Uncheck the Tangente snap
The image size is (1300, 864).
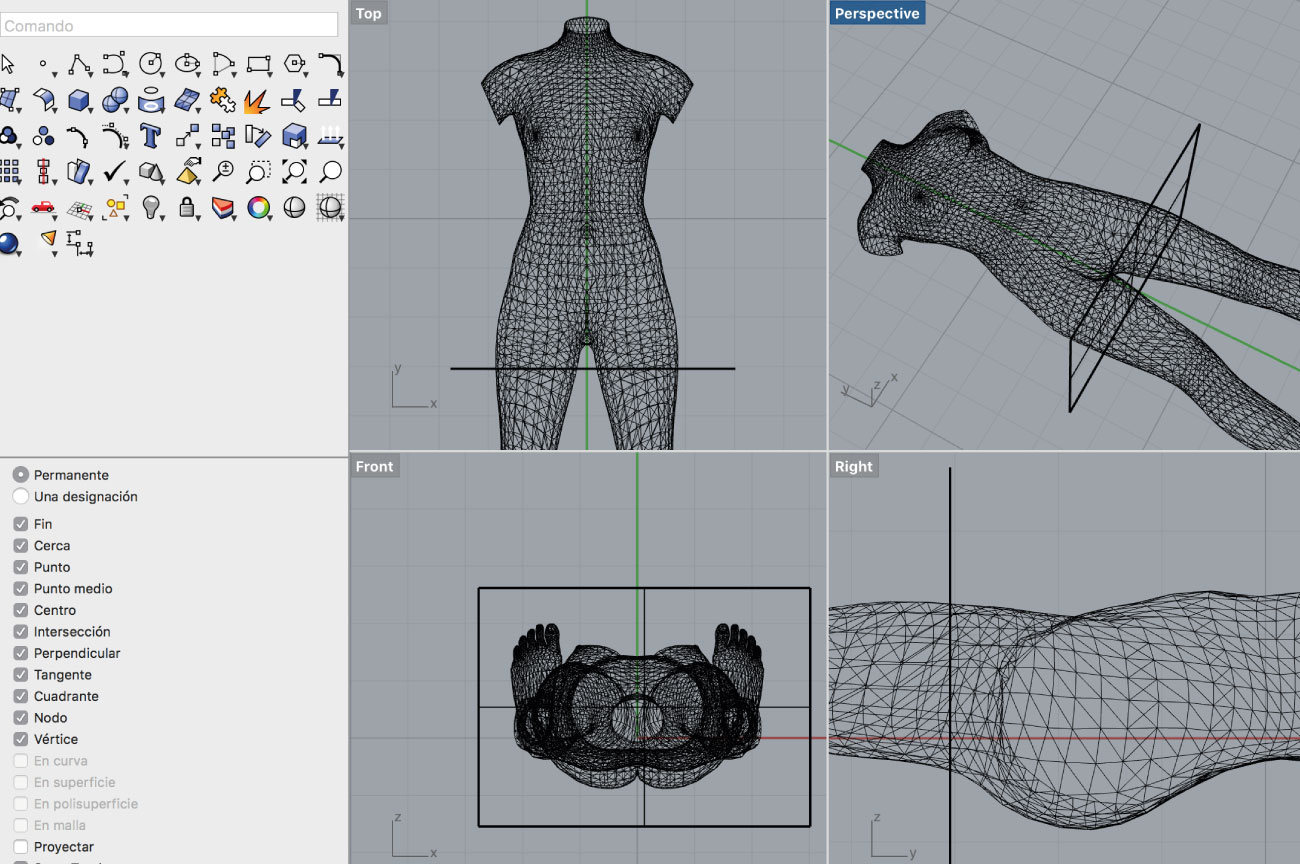[x=21, y=675]
